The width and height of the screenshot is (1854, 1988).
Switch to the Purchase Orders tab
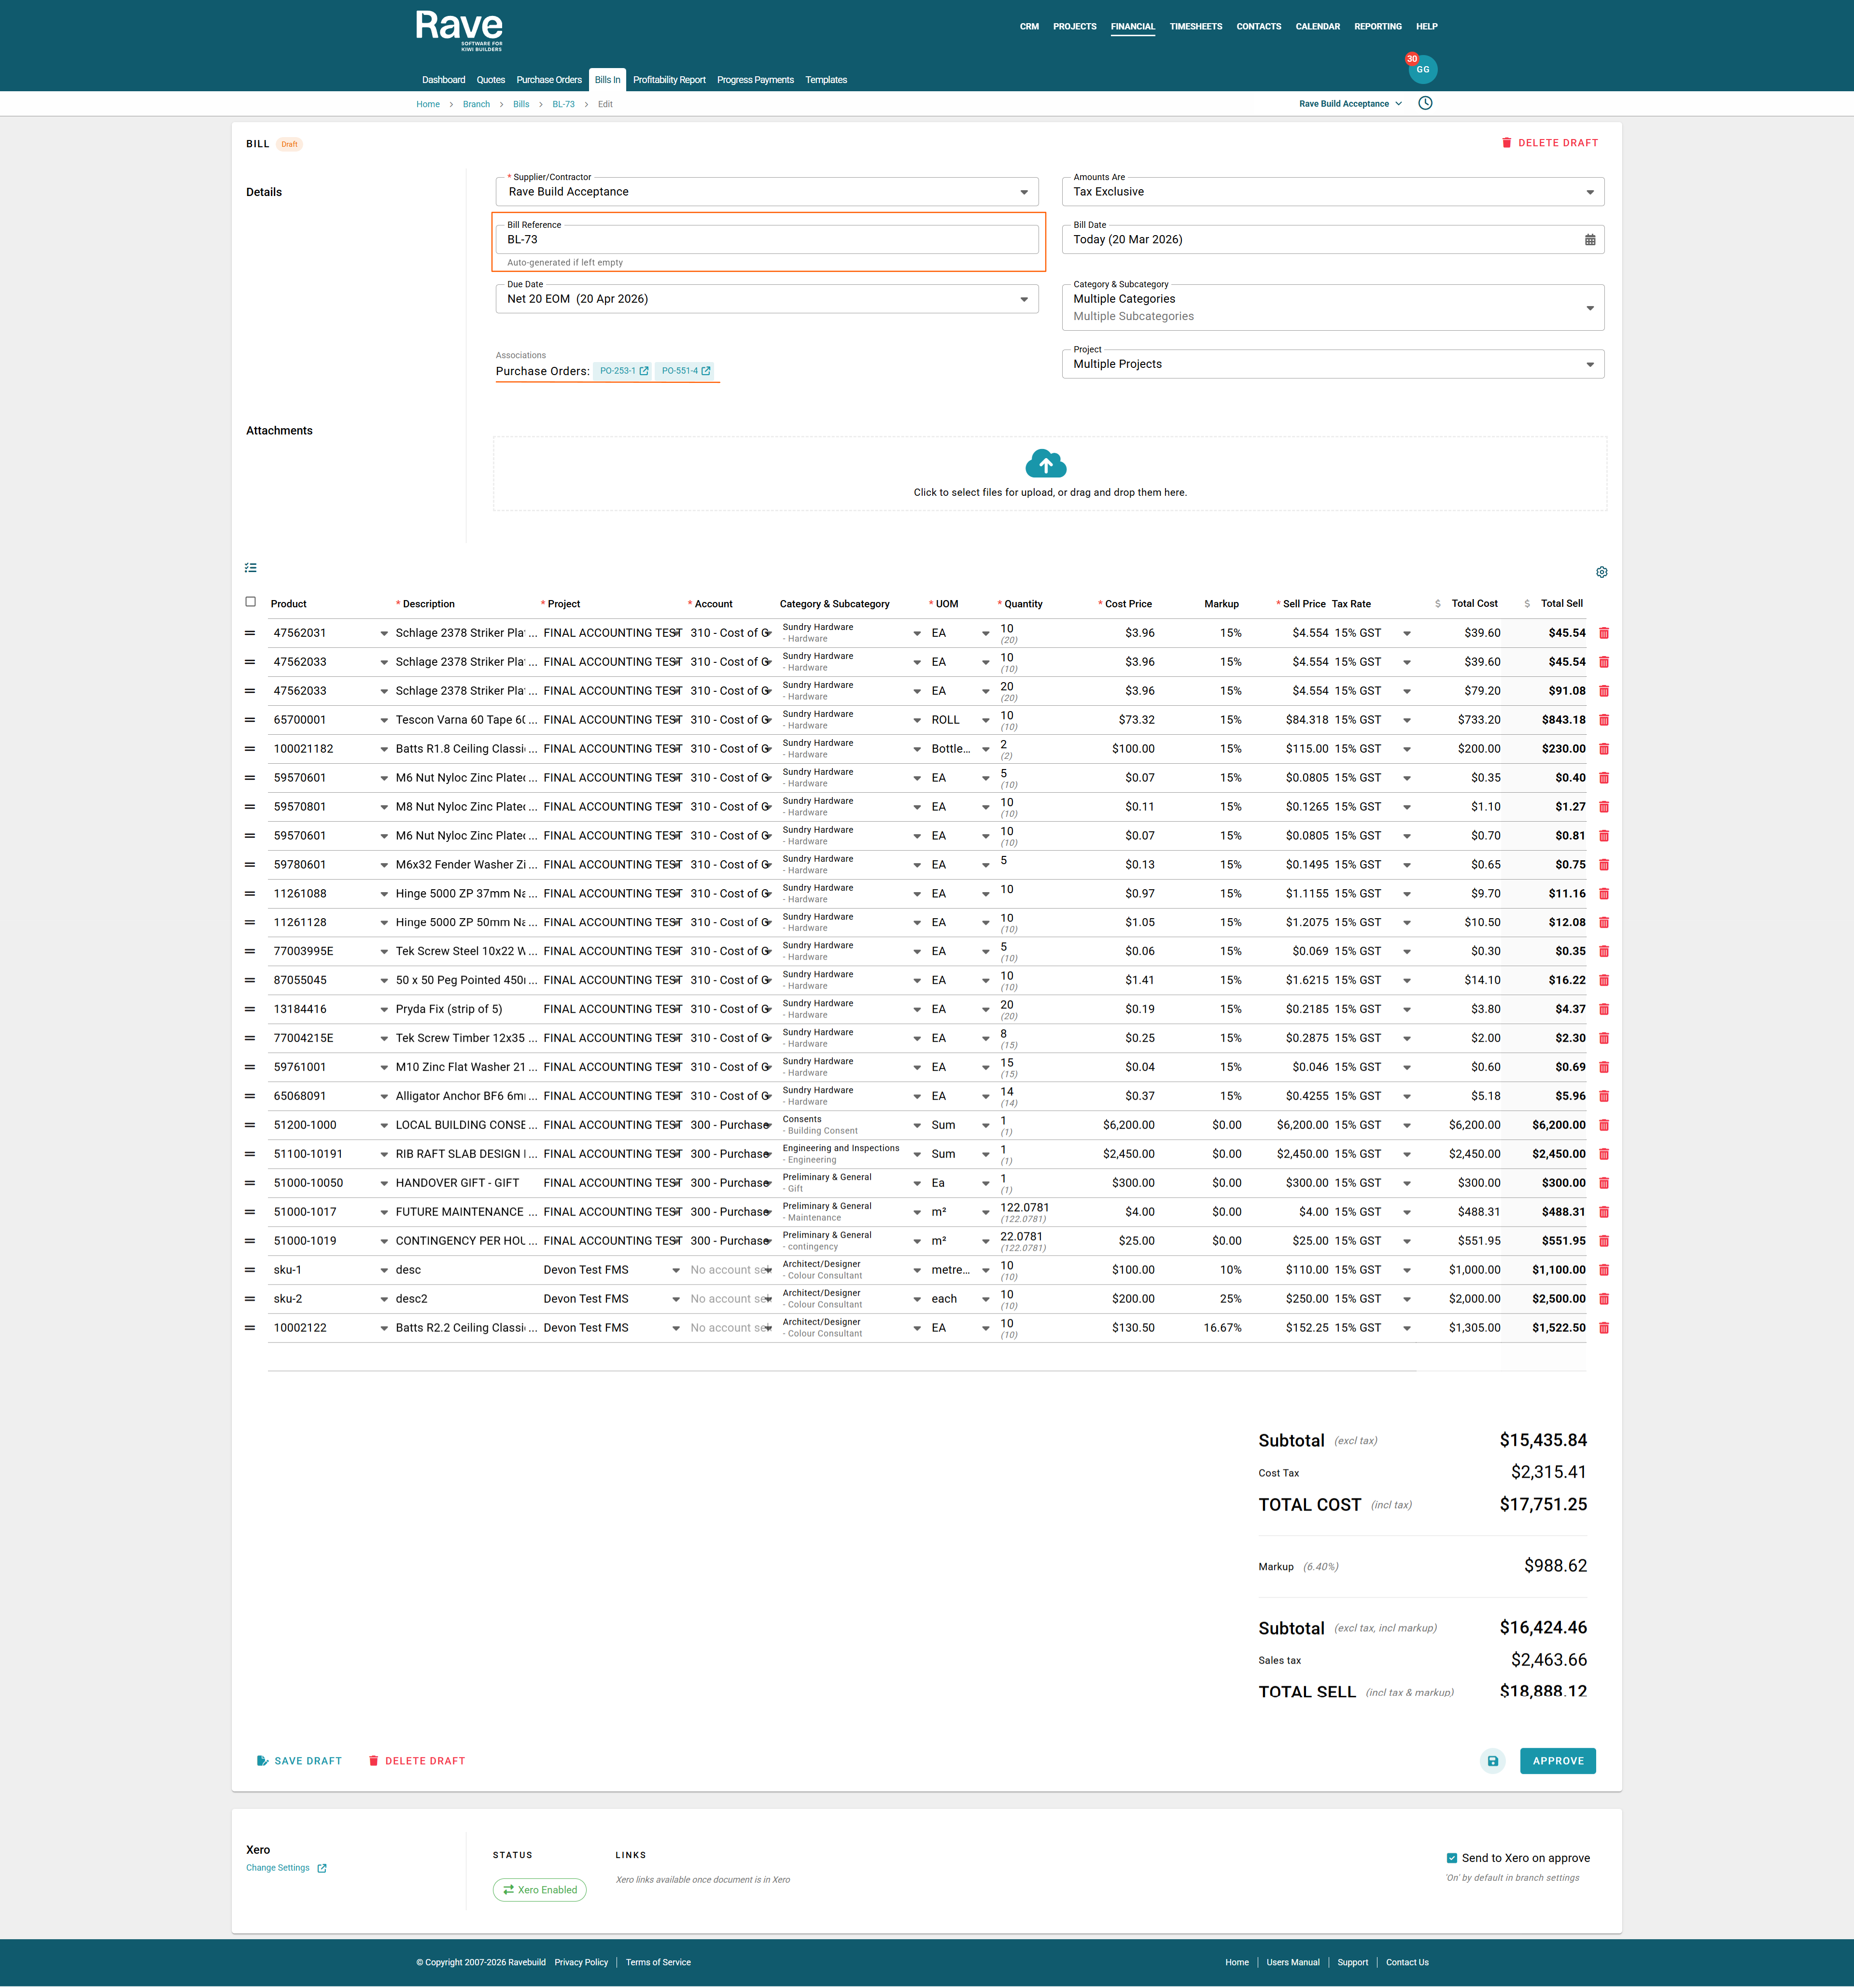[x=548, y=80]
